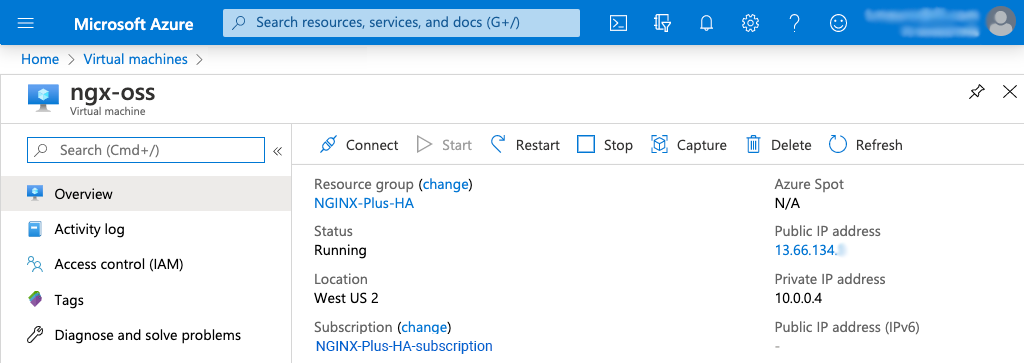Click the Tags purple tag icon
Image resolution: width=1024 pixels, height=363 pixels.
click(35, 300)
